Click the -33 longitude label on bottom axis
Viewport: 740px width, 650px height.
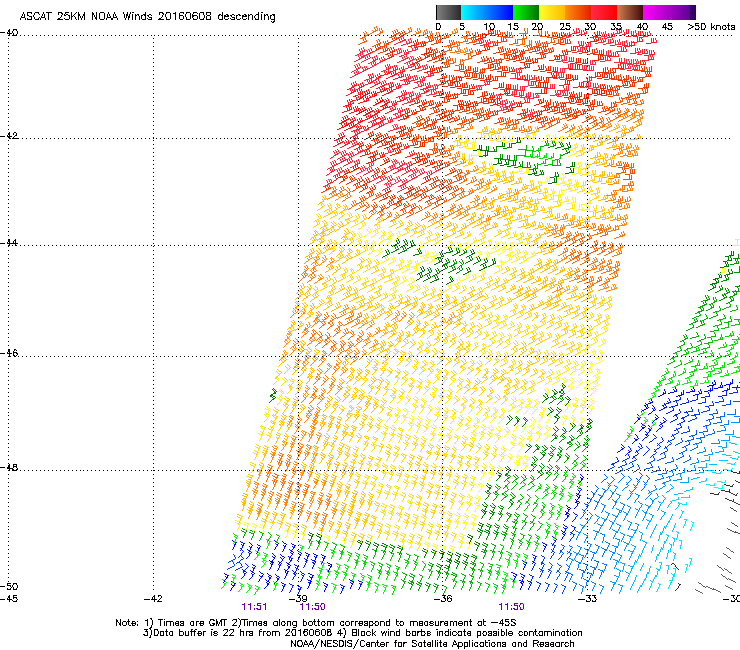click(x=587, y=599)
